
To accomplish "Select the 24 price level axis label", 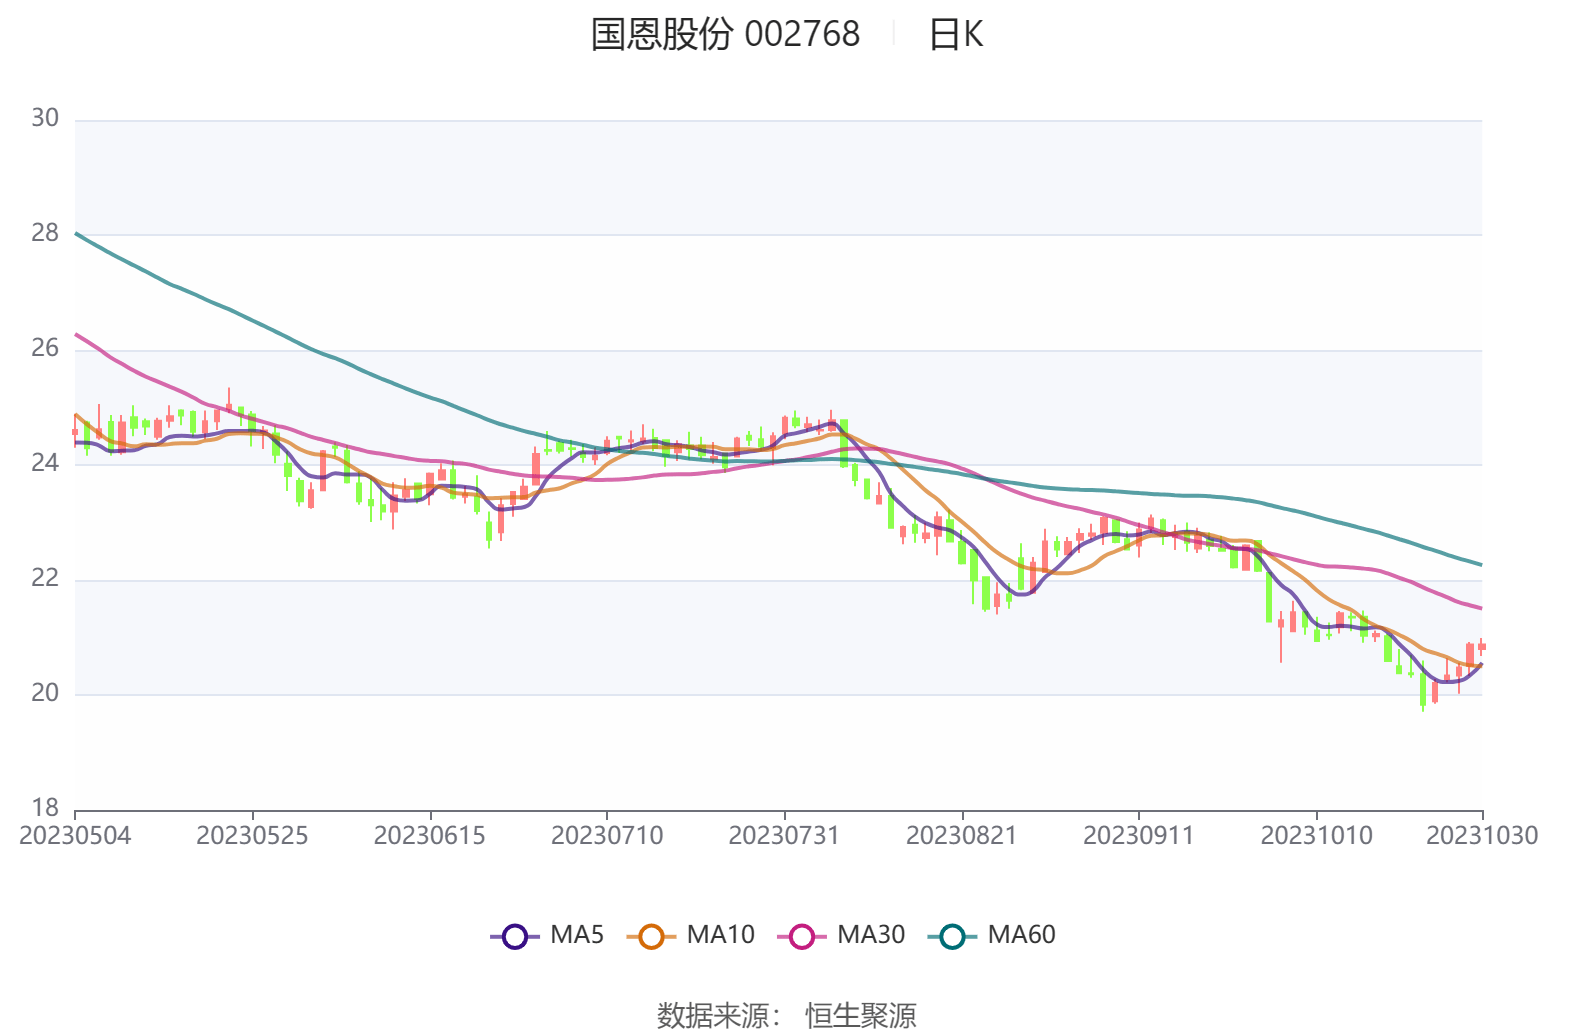I will 45,463.
